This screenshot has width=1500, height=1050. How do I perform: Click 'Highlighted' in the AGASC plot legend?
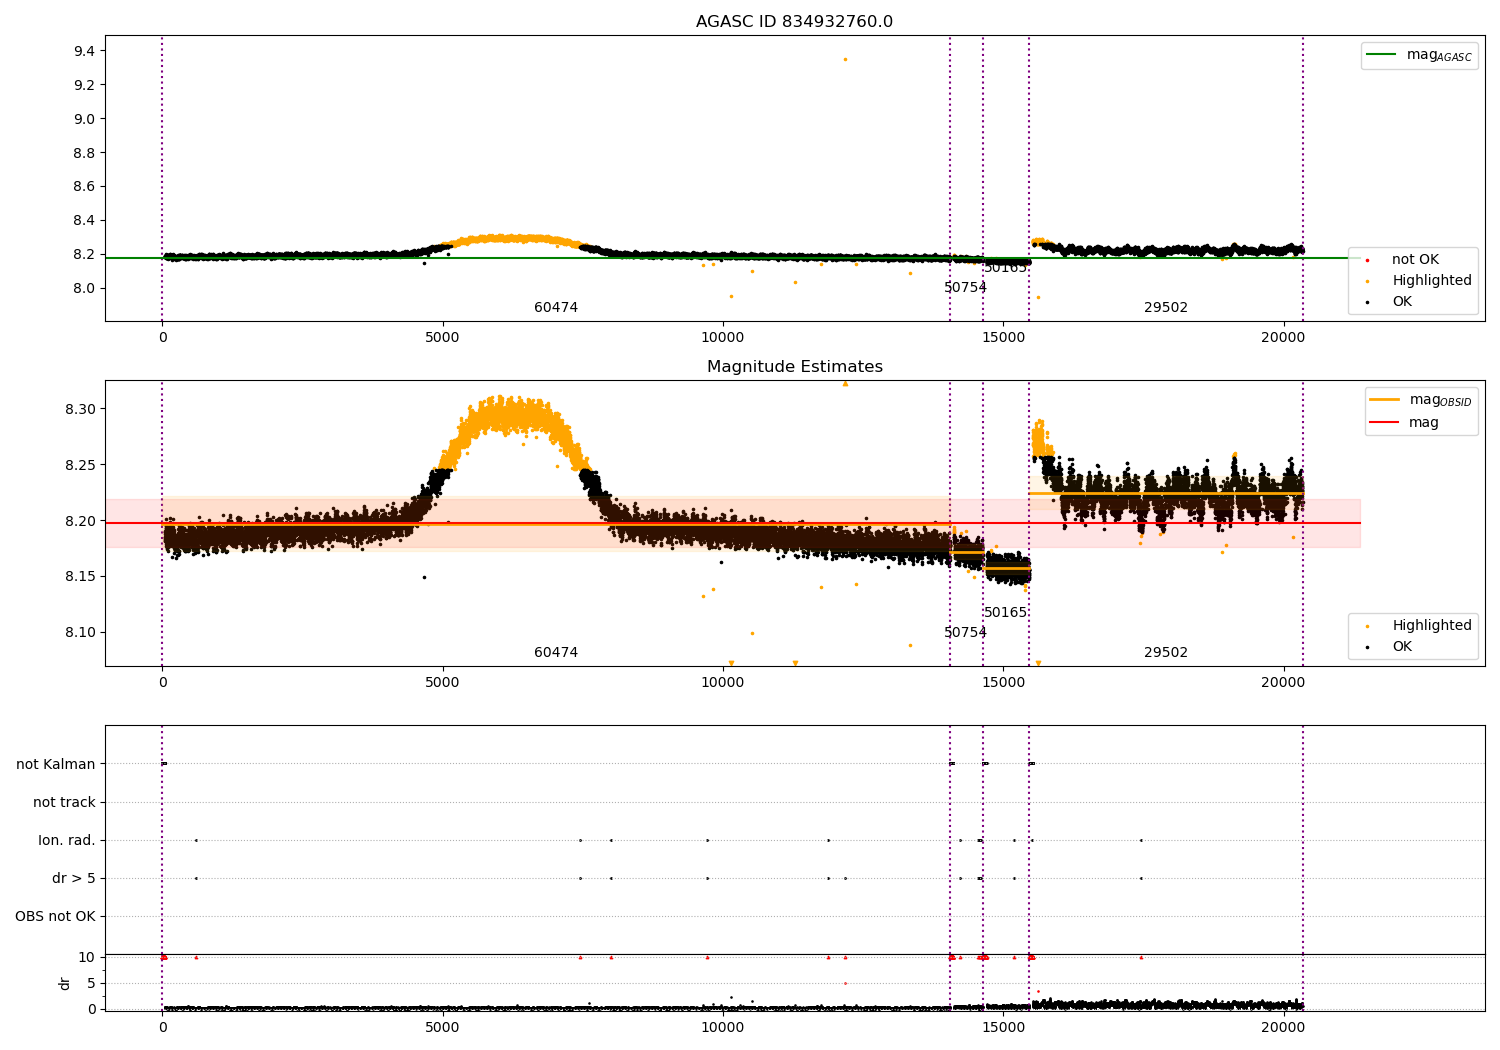tap(1432, 281)
